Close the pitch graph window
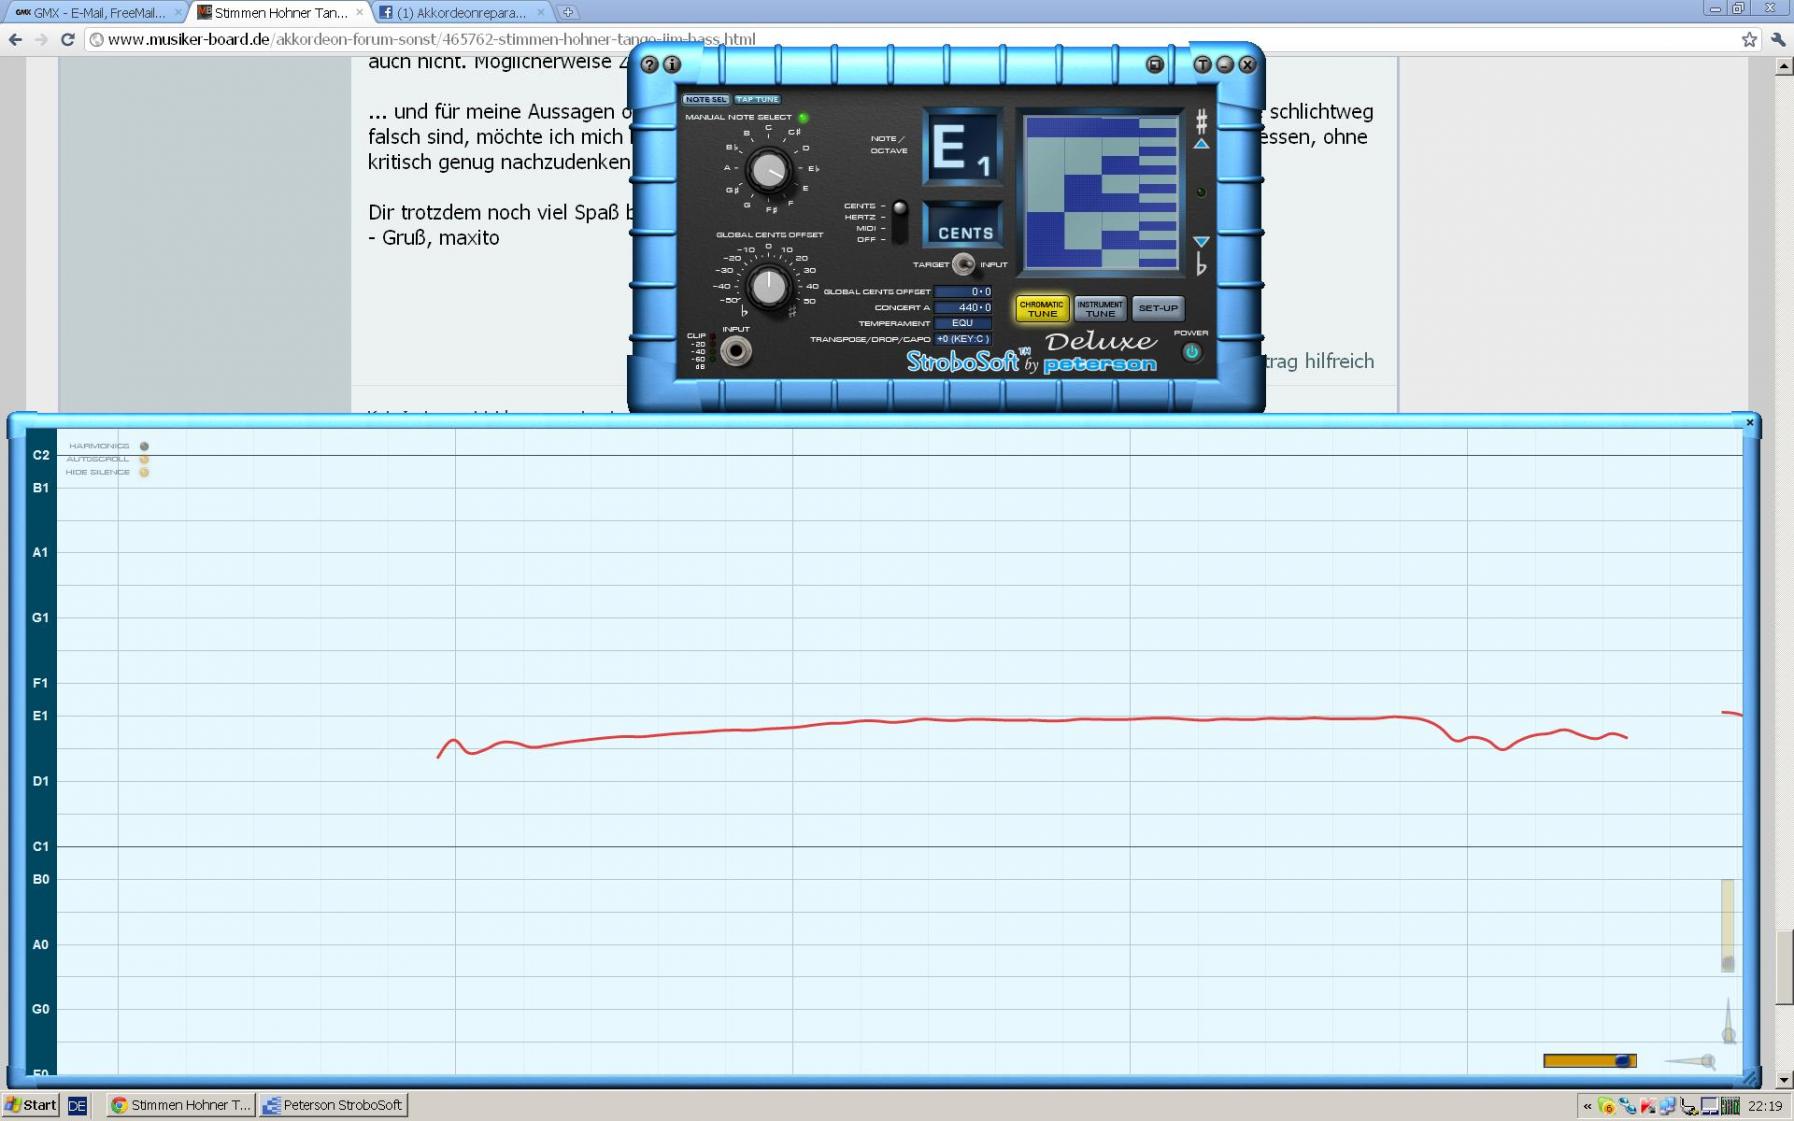Screen dimensions: 1794x1121 [1750, 422]
